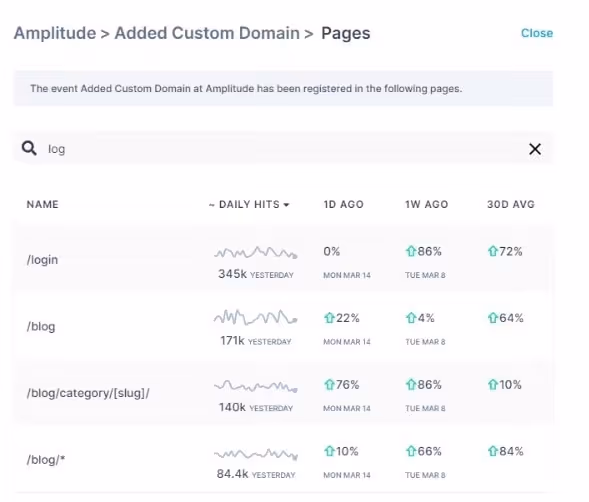Image resolution: width=589 pixels, height=502 pixels.
Task: Open the Amplitude breadcrumb link
Action: click(x=55, y=33)
